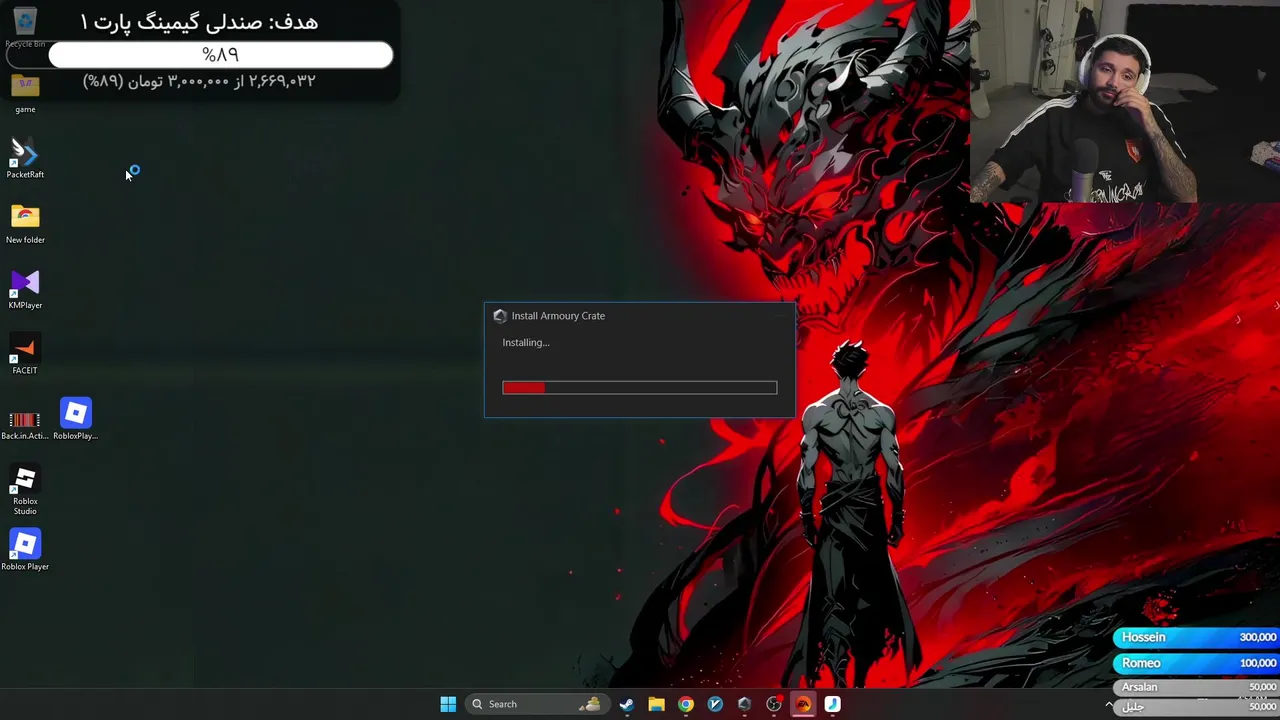Open the New folder desktop icon
This screenshot has height=720, width=1280.
(x=25, y=223)
